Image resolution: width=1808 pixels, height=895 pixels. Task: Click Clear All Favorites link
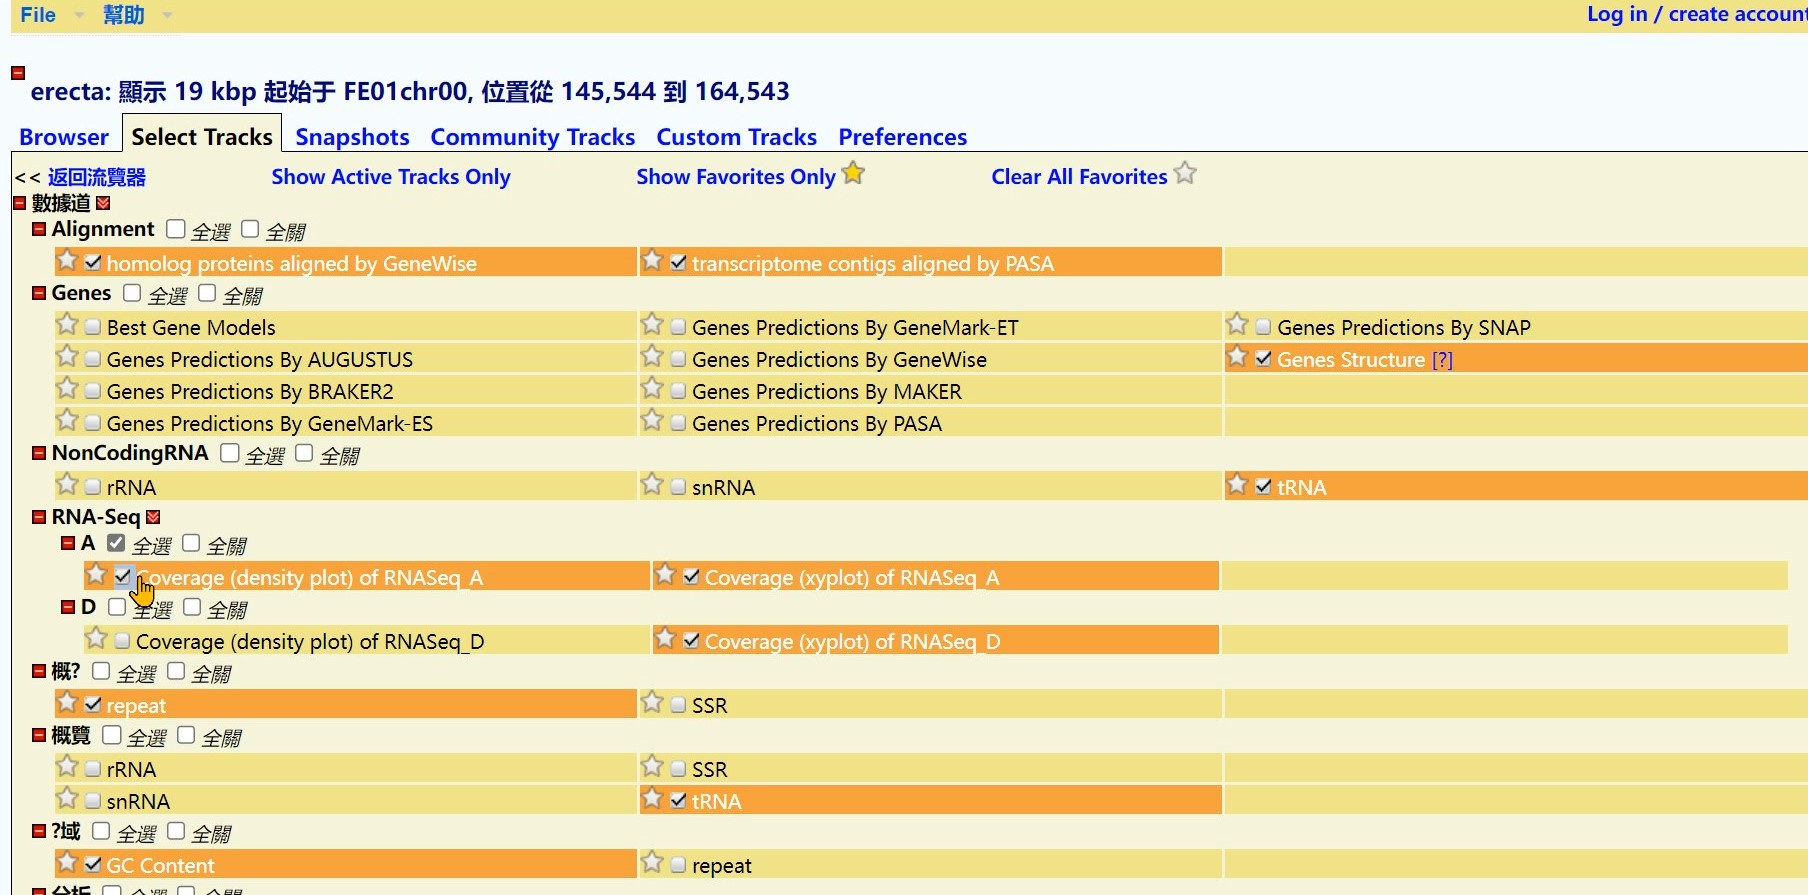pos(1078,177)
